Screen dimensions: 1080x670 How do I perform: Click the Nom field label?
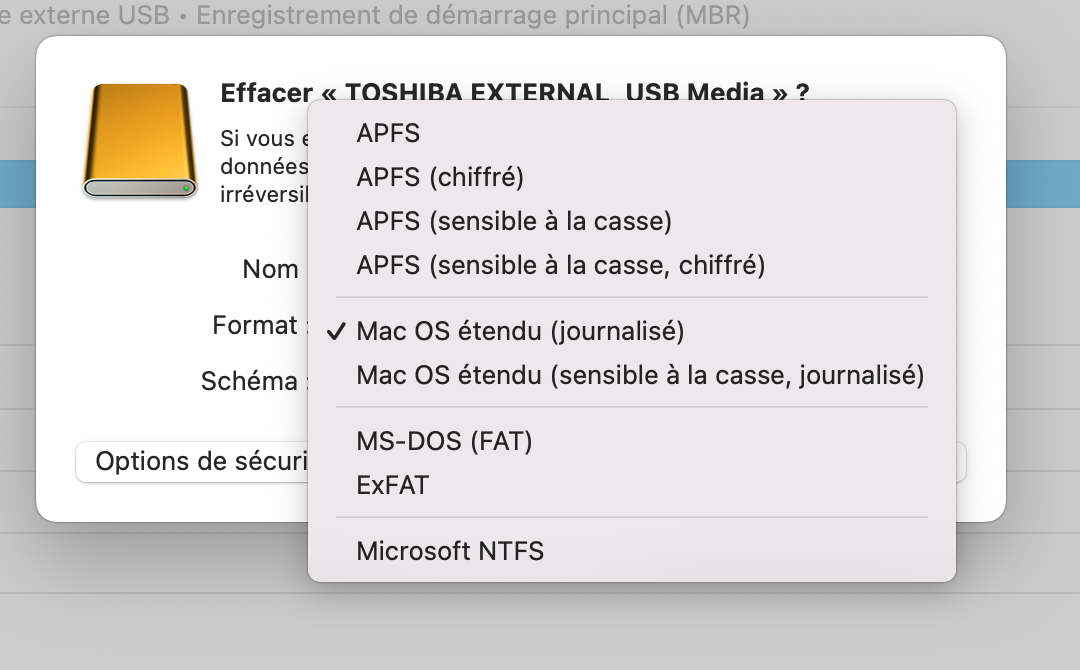(270, 269)
